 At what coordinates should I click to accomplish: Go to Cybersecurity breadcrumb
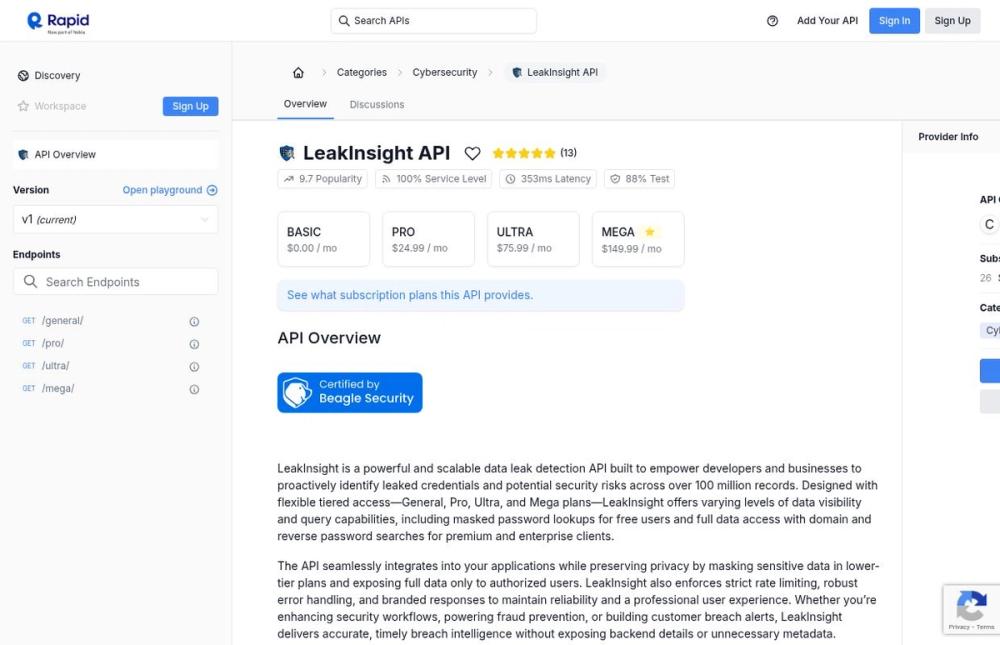click(x=445, y=73)
